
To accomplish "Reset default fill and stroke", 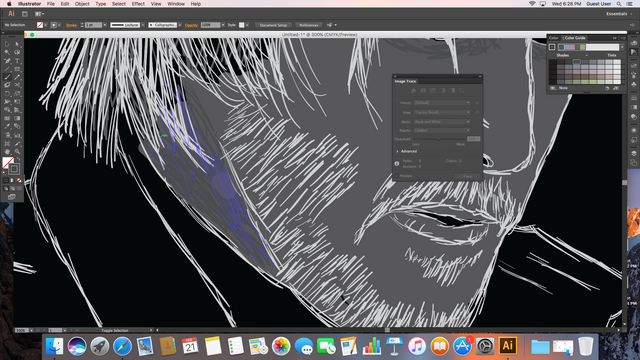I will point(5,173).
